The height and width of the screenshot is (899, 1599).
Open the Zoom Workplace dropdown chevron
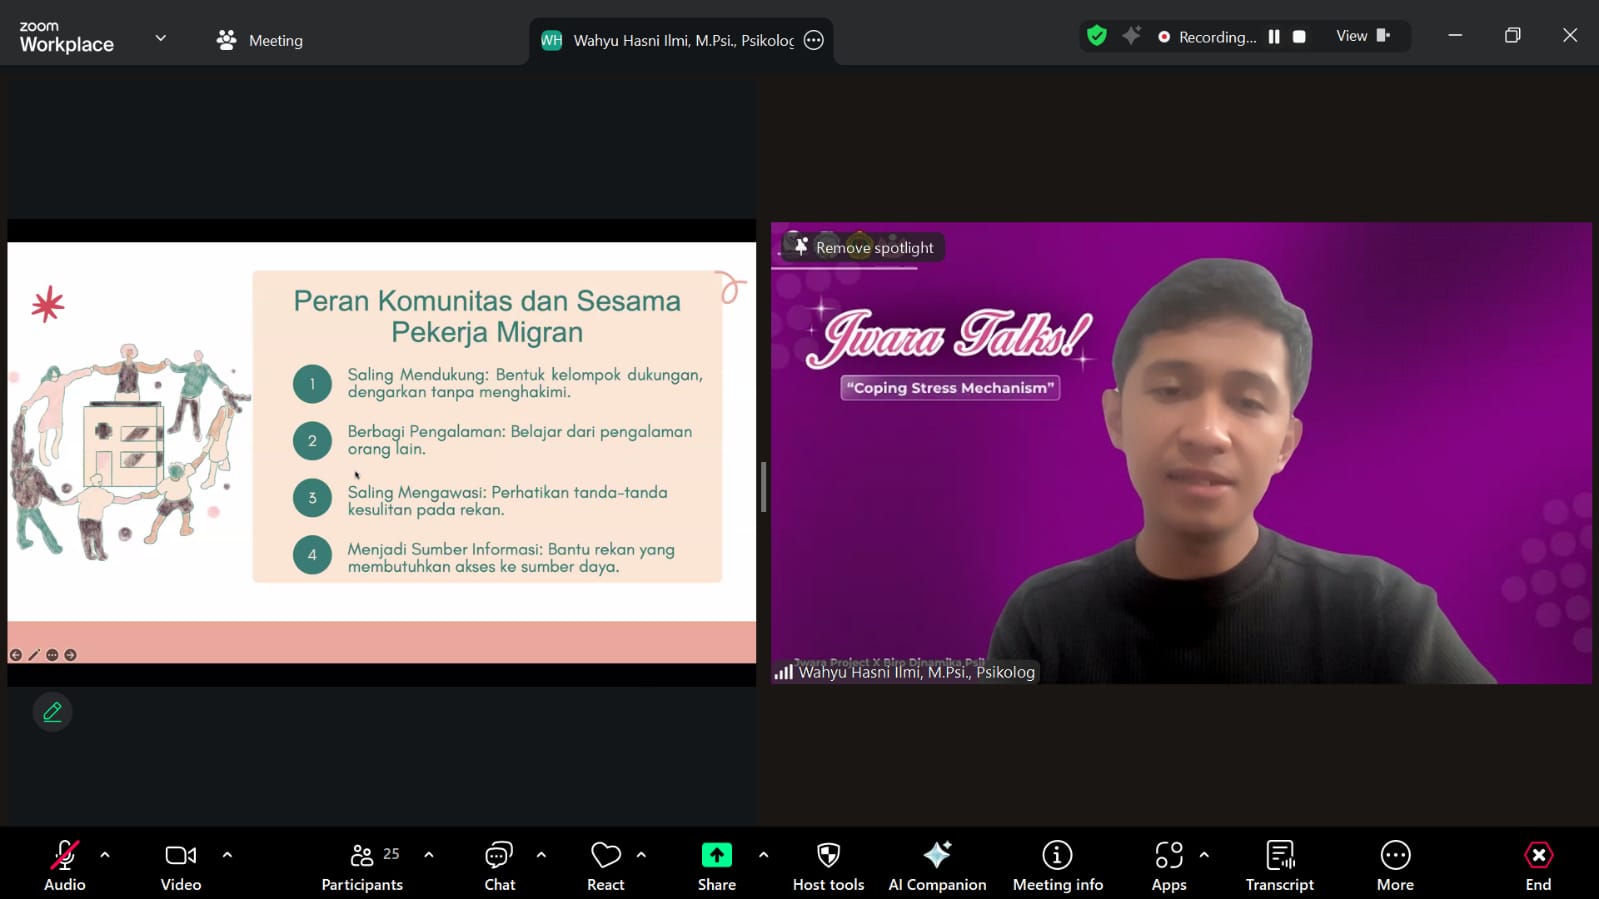[x=160, y=39]
